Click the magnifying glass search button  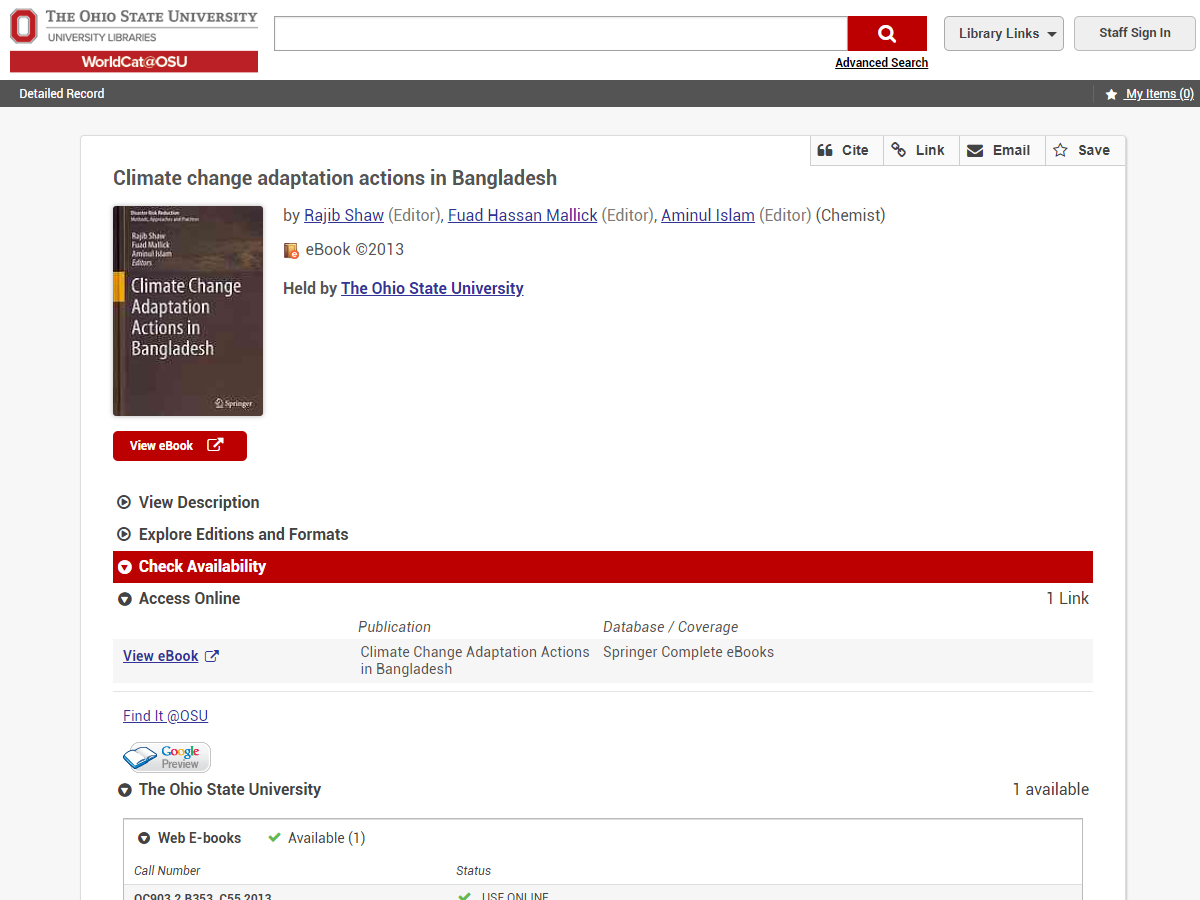coord(886,33)
